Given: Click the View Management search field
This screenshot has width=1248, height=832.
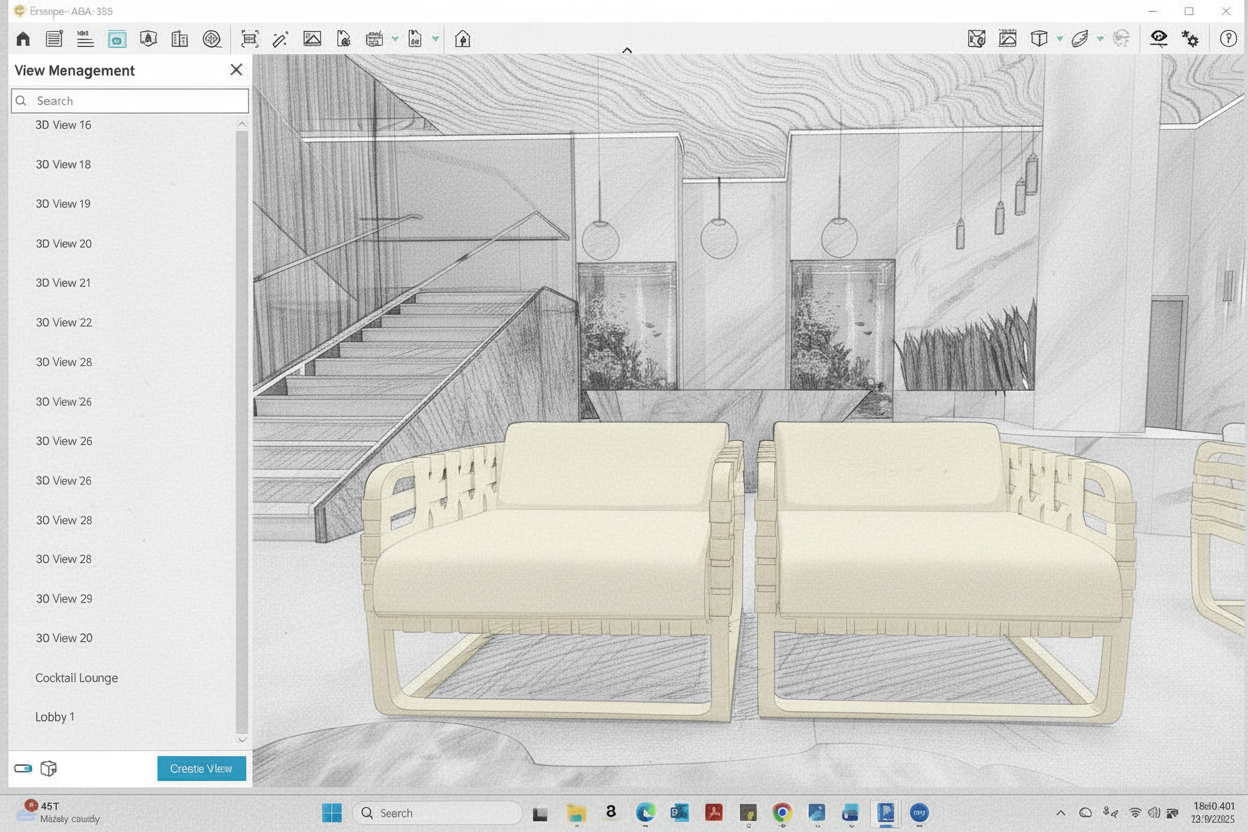Looking at the screenshot, I should pos(130,101).
